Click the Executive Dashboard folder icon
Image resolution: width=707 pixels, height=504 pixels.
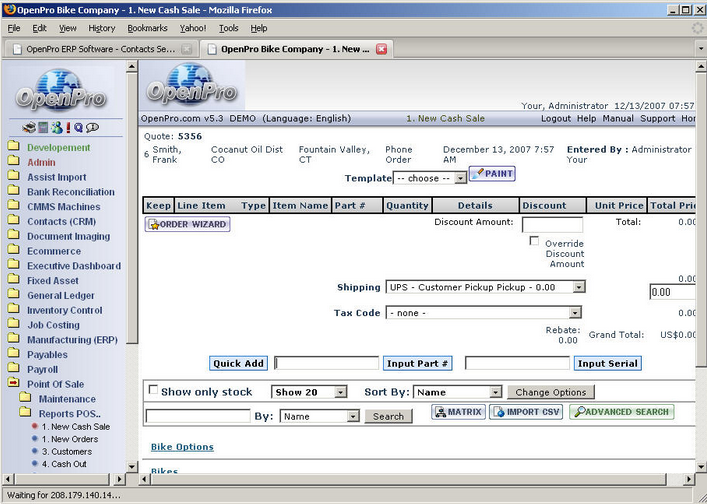tap(14, 265)
